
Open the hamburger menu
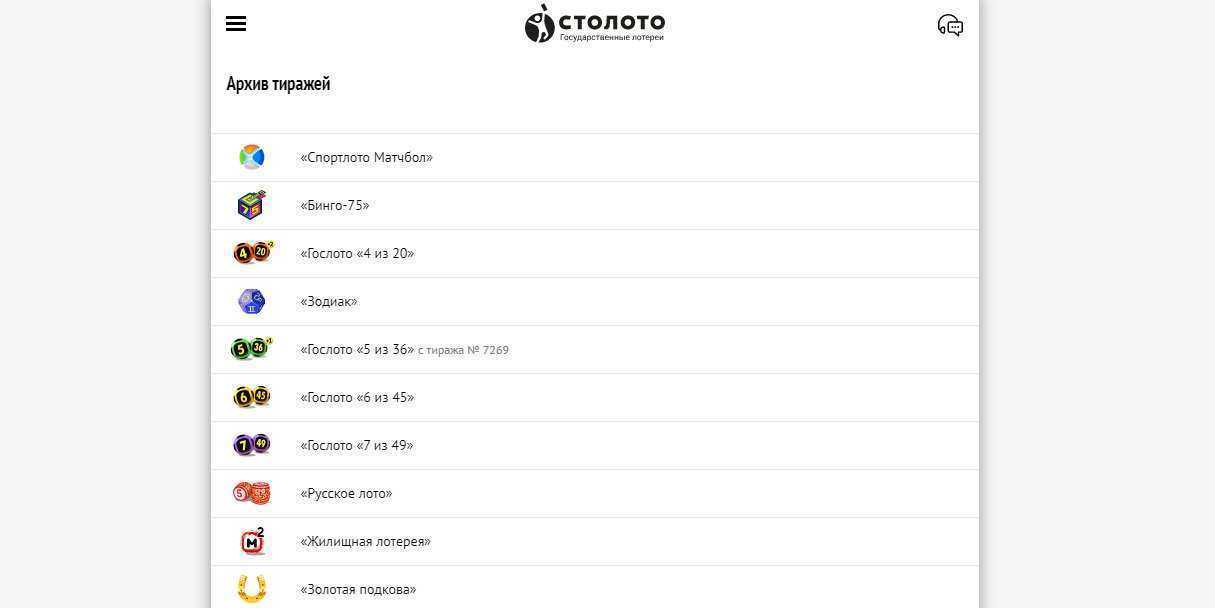click(x=236, y=24)
